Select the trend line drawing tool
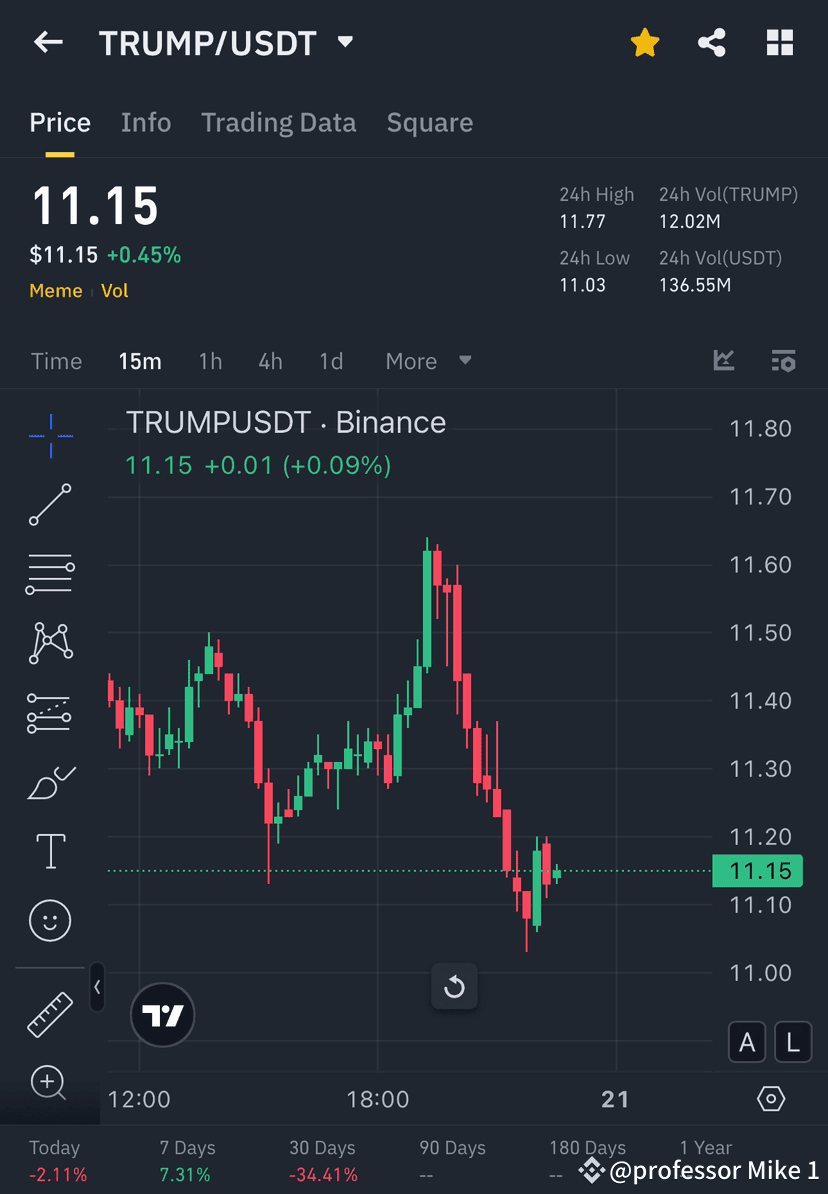The height and width of the screenshot is (1194, 828). (x=50, y=505)
